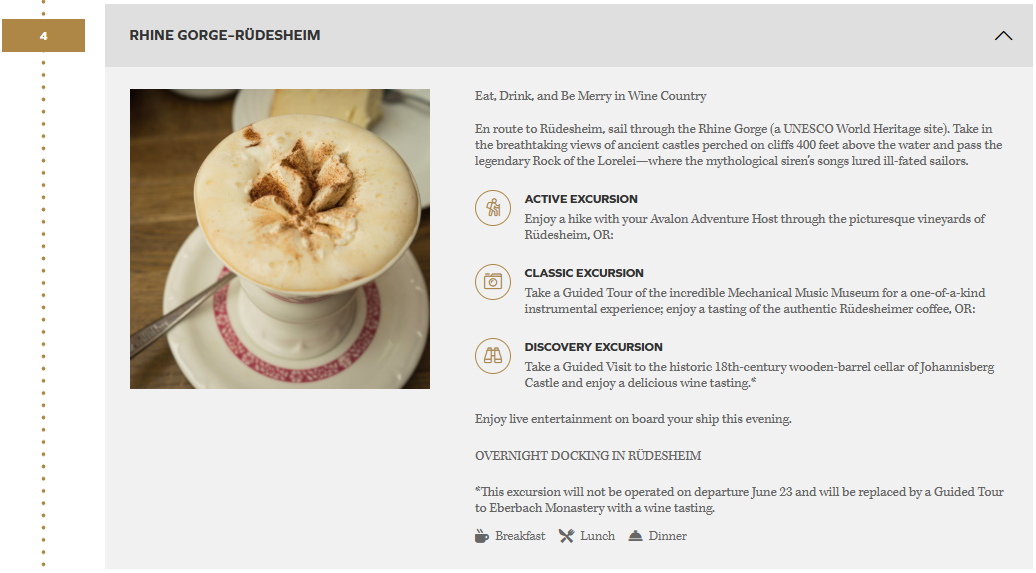Click the dotted itinerary timeline line
Viewport: 1036px width, 573px height.
click(44, 311)
